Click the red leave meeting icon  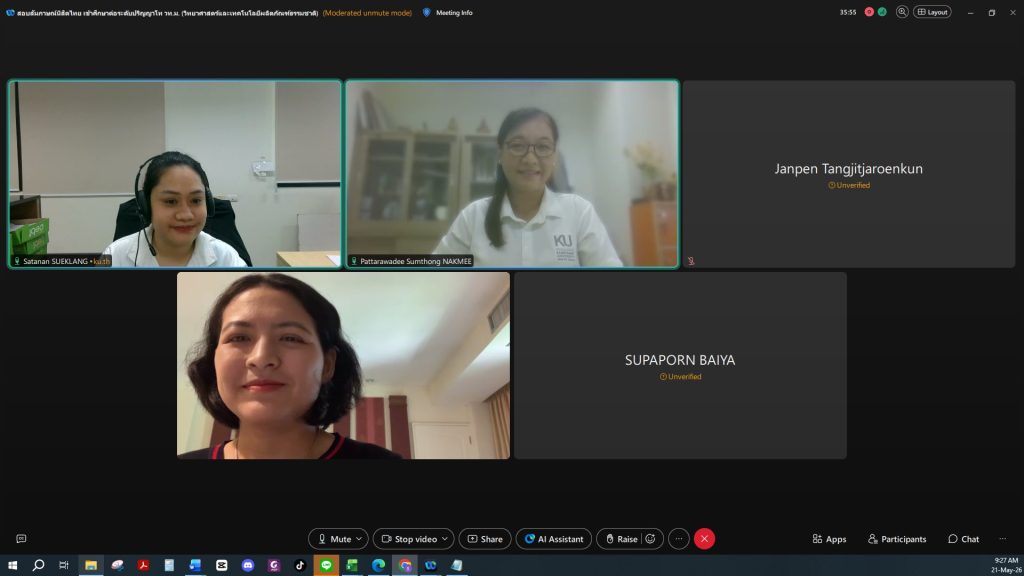(x=704, y=539)
